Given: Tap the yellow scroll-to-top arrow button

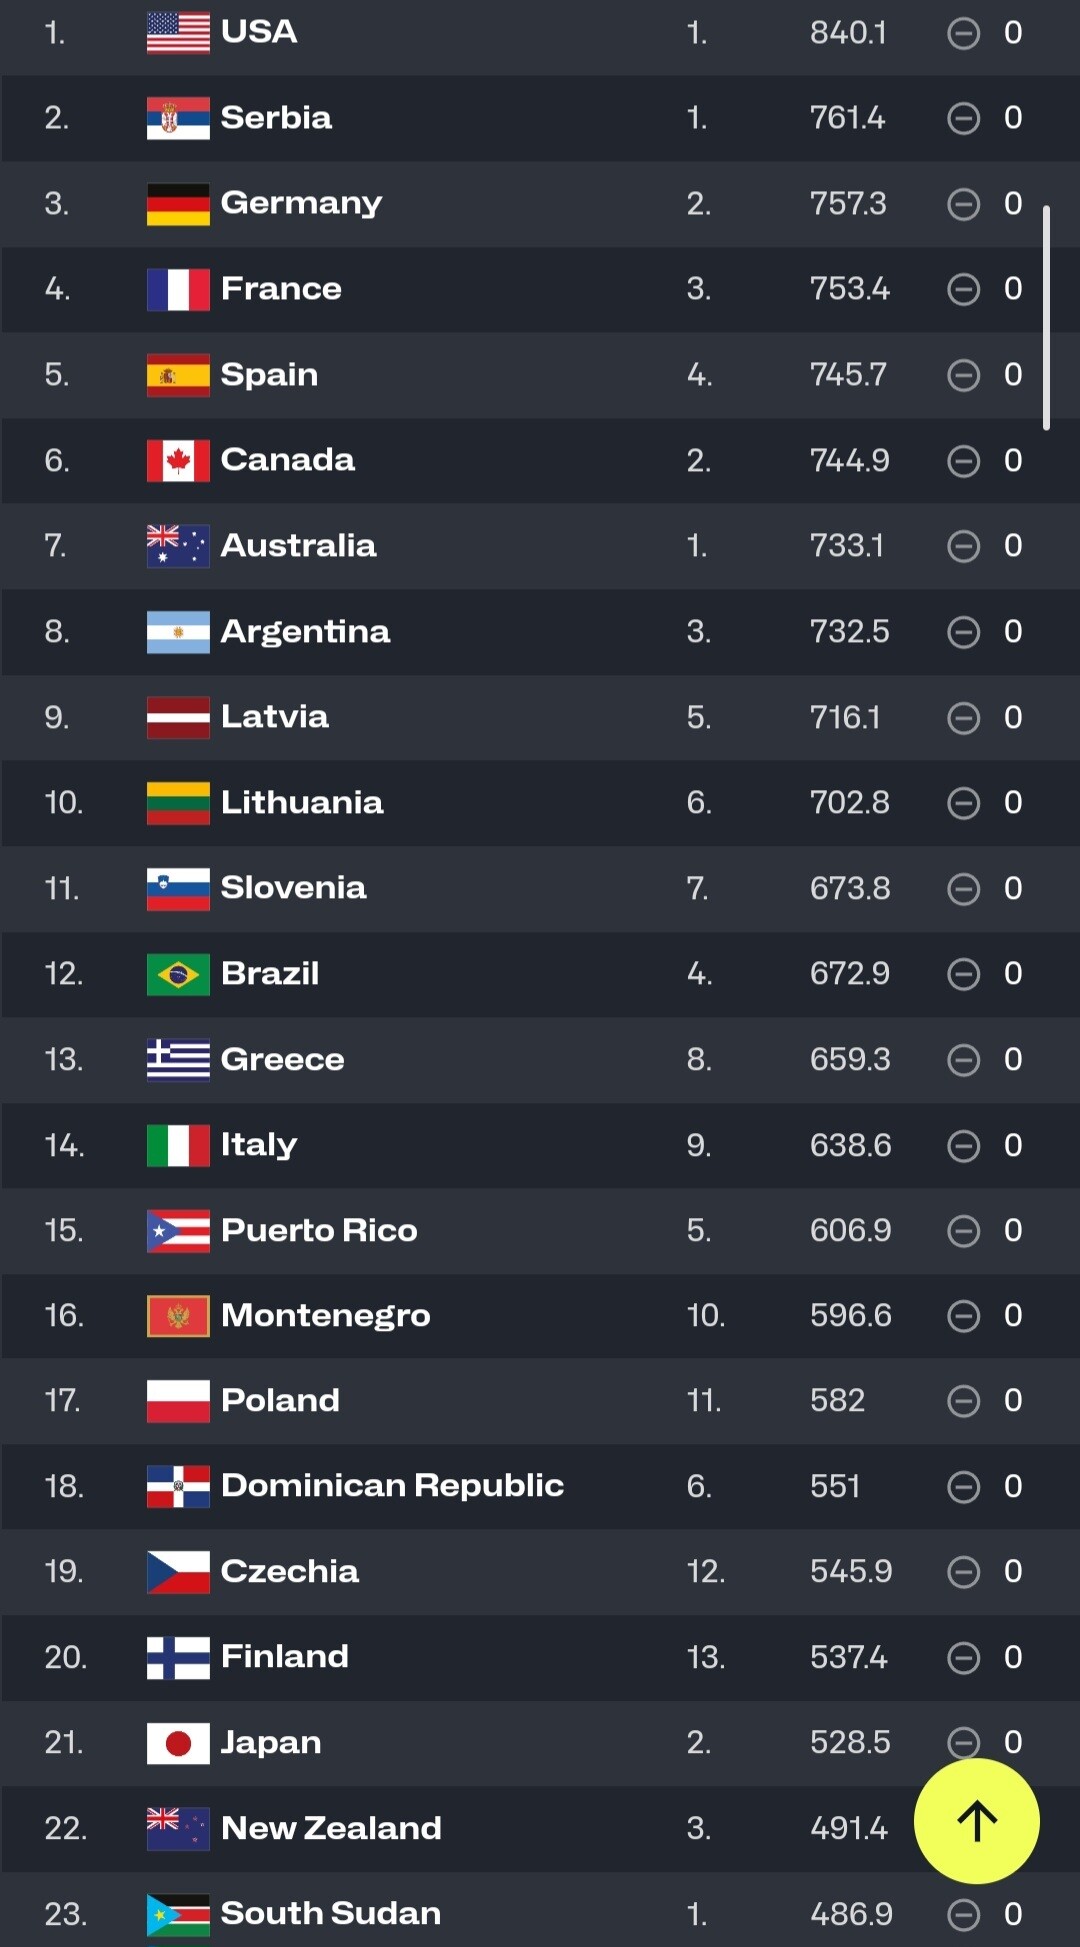Looking at the screenshot, I should pos(976,1820).
